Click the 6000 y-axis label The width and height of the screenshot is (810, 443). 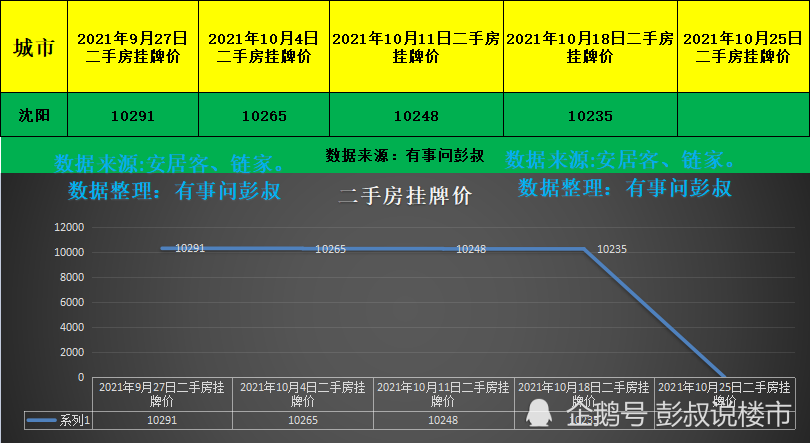pos(72,303)
